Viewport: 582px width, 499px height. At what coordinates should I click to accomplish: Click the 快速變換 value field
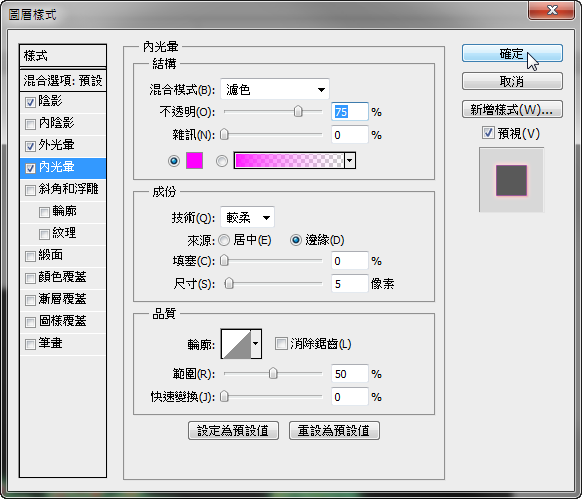(350, 397)
